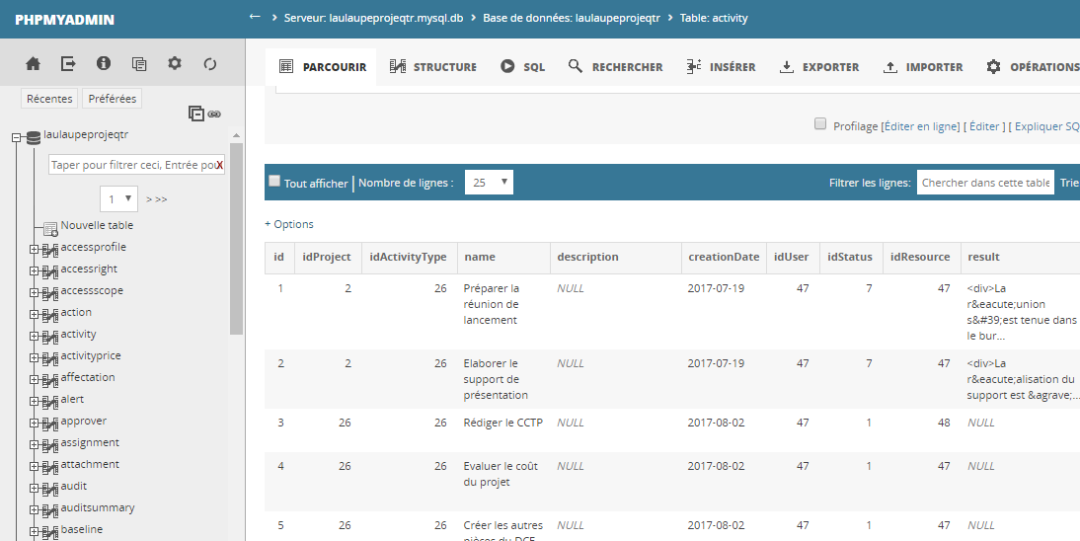The height and width of the screenshot is (541, 1080).
Task: Collapse the laulaupeprojeqtr database tree node
Action: point(16,138)
